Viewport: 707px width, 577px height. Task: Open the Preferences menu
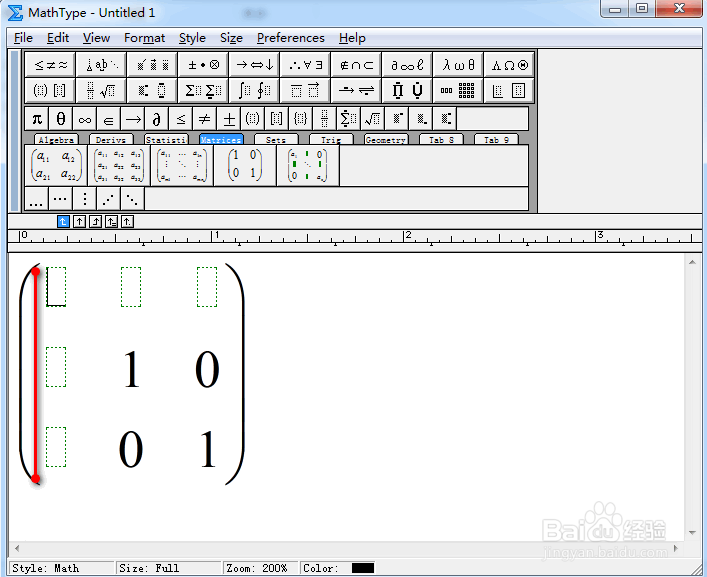click(x=290, y=38)
